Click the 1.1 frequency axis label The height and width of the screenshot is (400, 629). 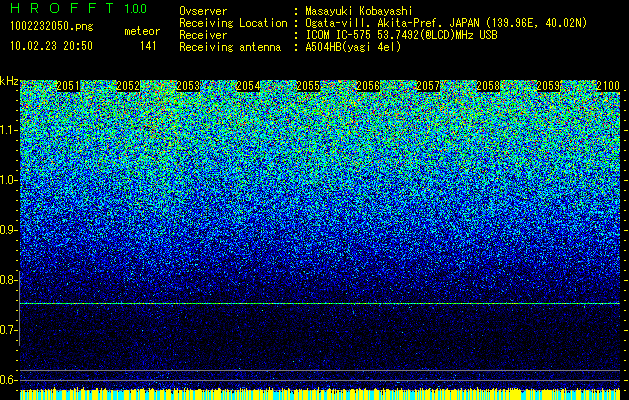8,130
